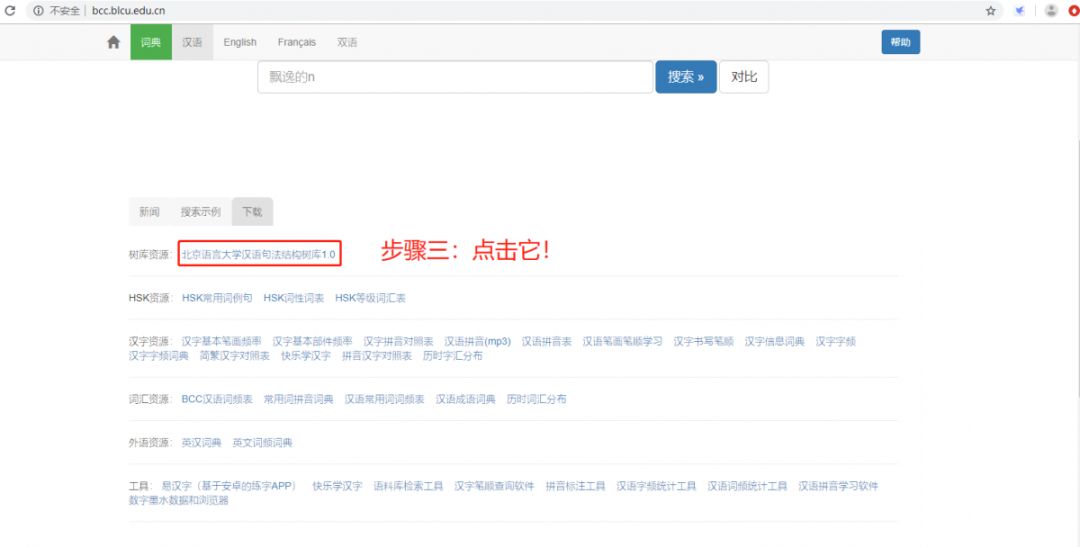1080x547 pixels.
Task: Click into the search input field
Action: [x=455, y=77]
